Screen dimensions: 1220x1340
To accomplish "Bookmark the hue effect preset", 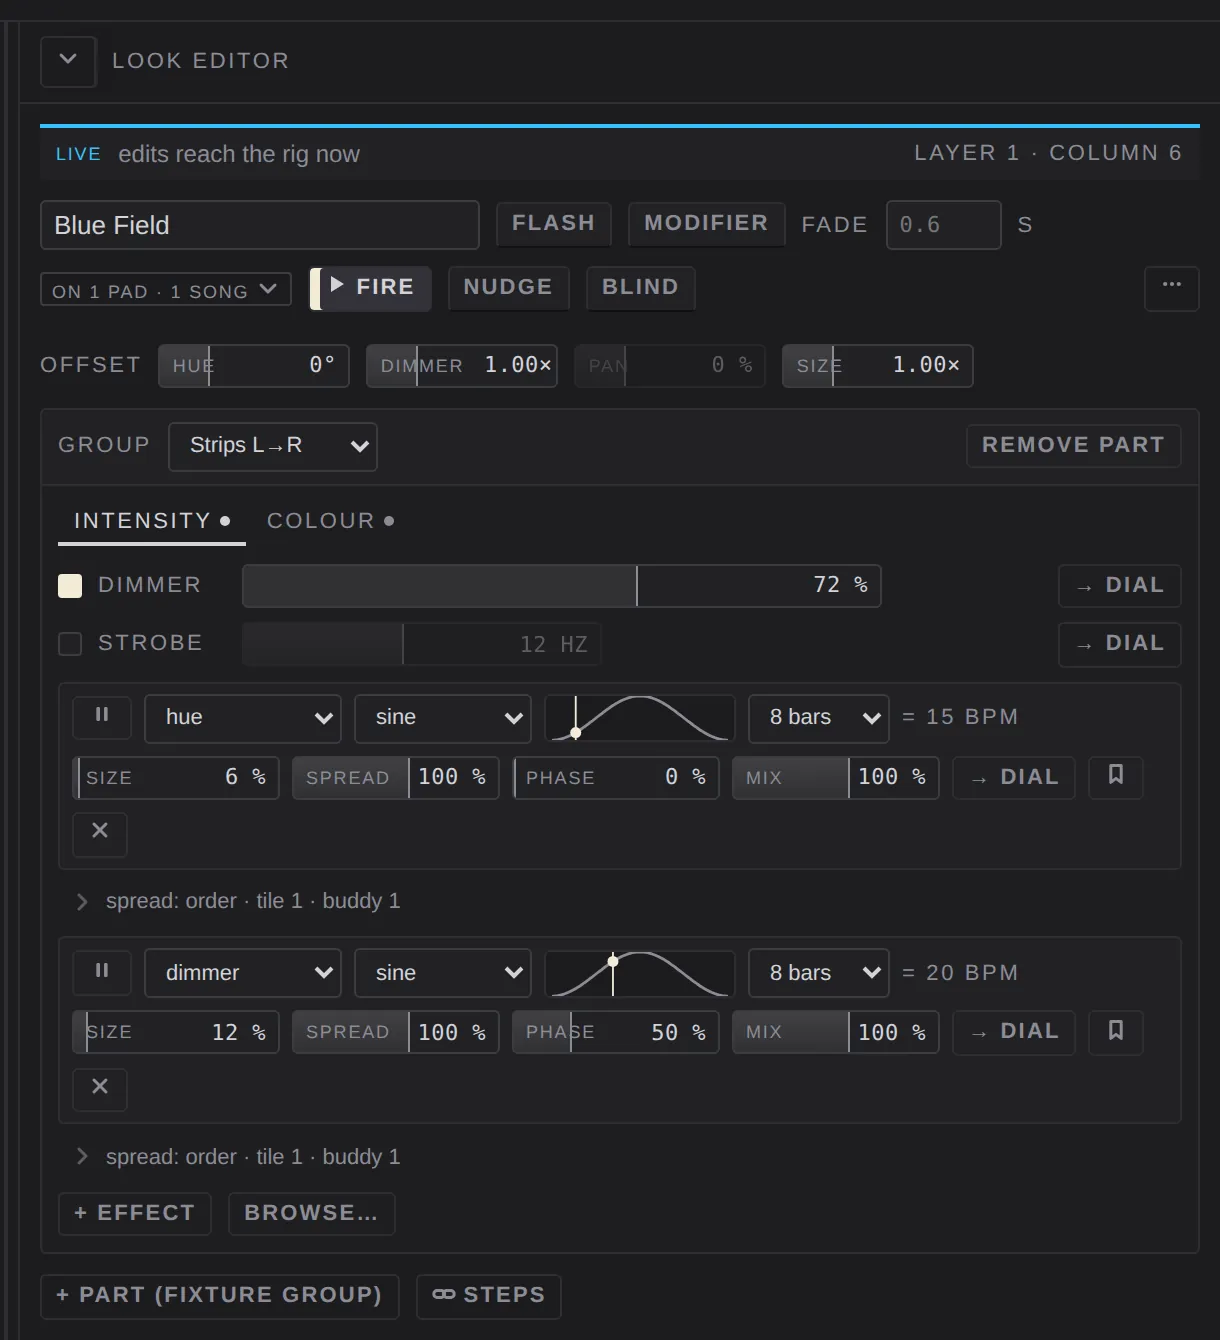I will 1115,777.
